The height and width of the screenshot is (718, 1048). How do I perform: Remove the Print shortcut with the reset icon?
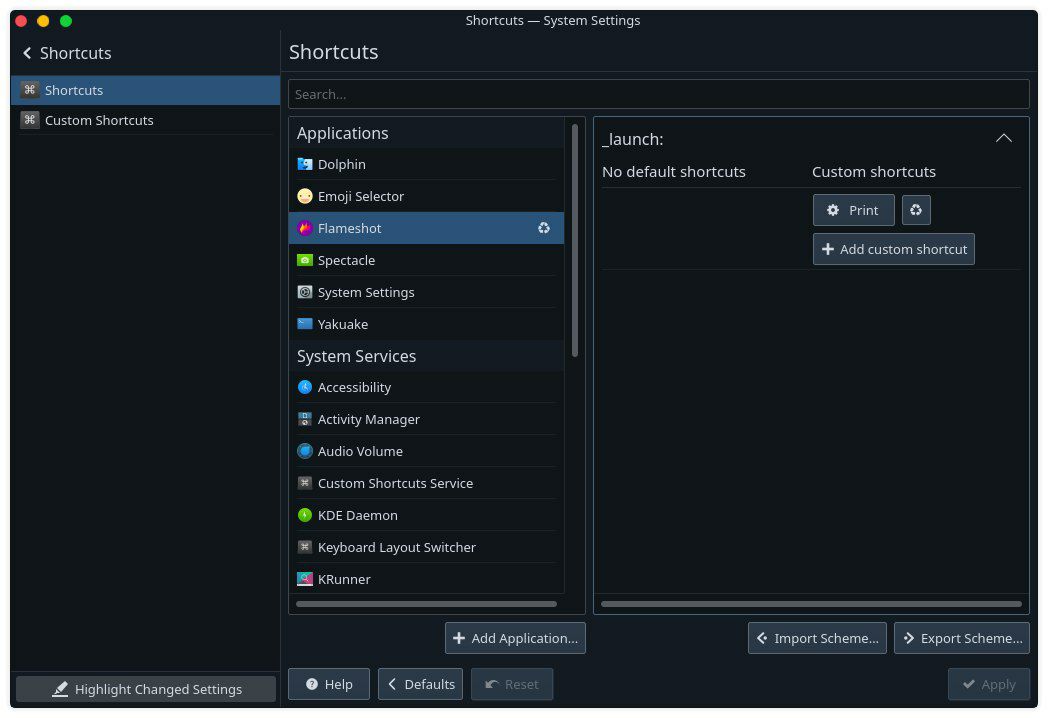pyautogui.click(x=916, y=210)
